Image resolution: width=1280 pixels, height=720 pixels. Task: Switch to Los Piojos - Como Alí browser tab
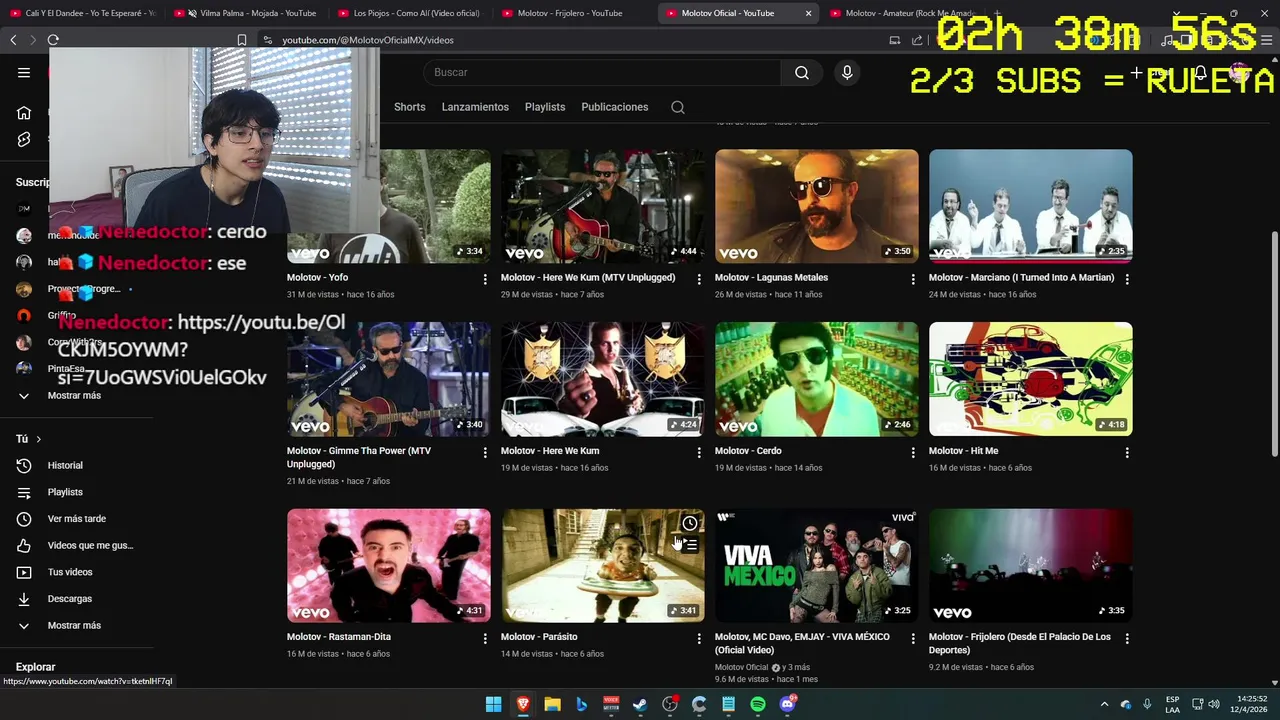click(410, 13)
